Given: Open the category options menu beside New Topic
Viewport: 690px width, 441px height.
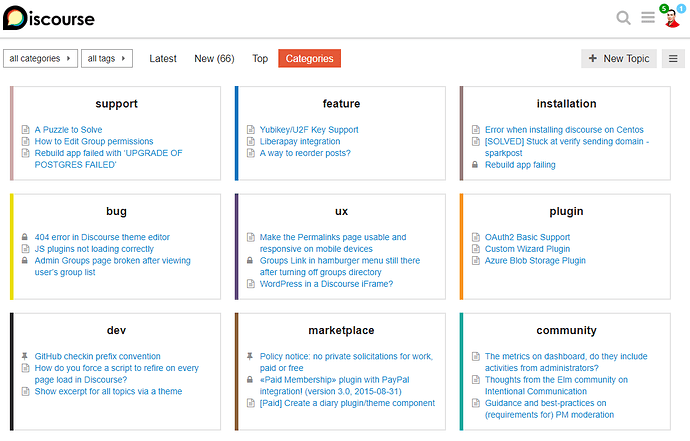Looking at the screenshot, I should pyautogui.click(x=673, y=59).
